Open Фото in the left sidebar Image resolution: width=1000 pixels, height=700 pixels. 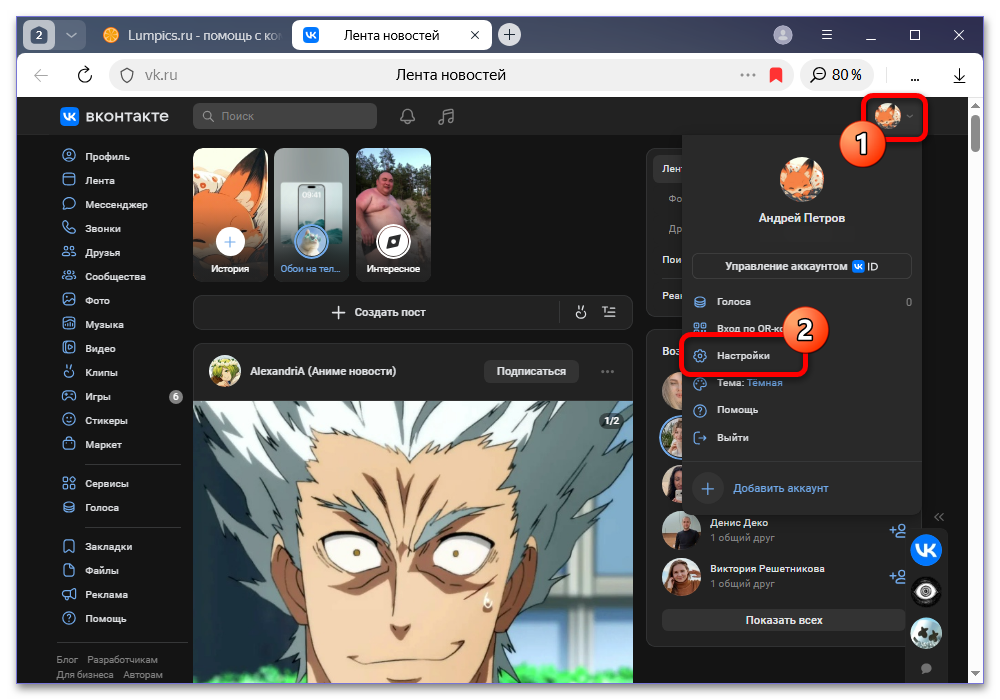85,300
